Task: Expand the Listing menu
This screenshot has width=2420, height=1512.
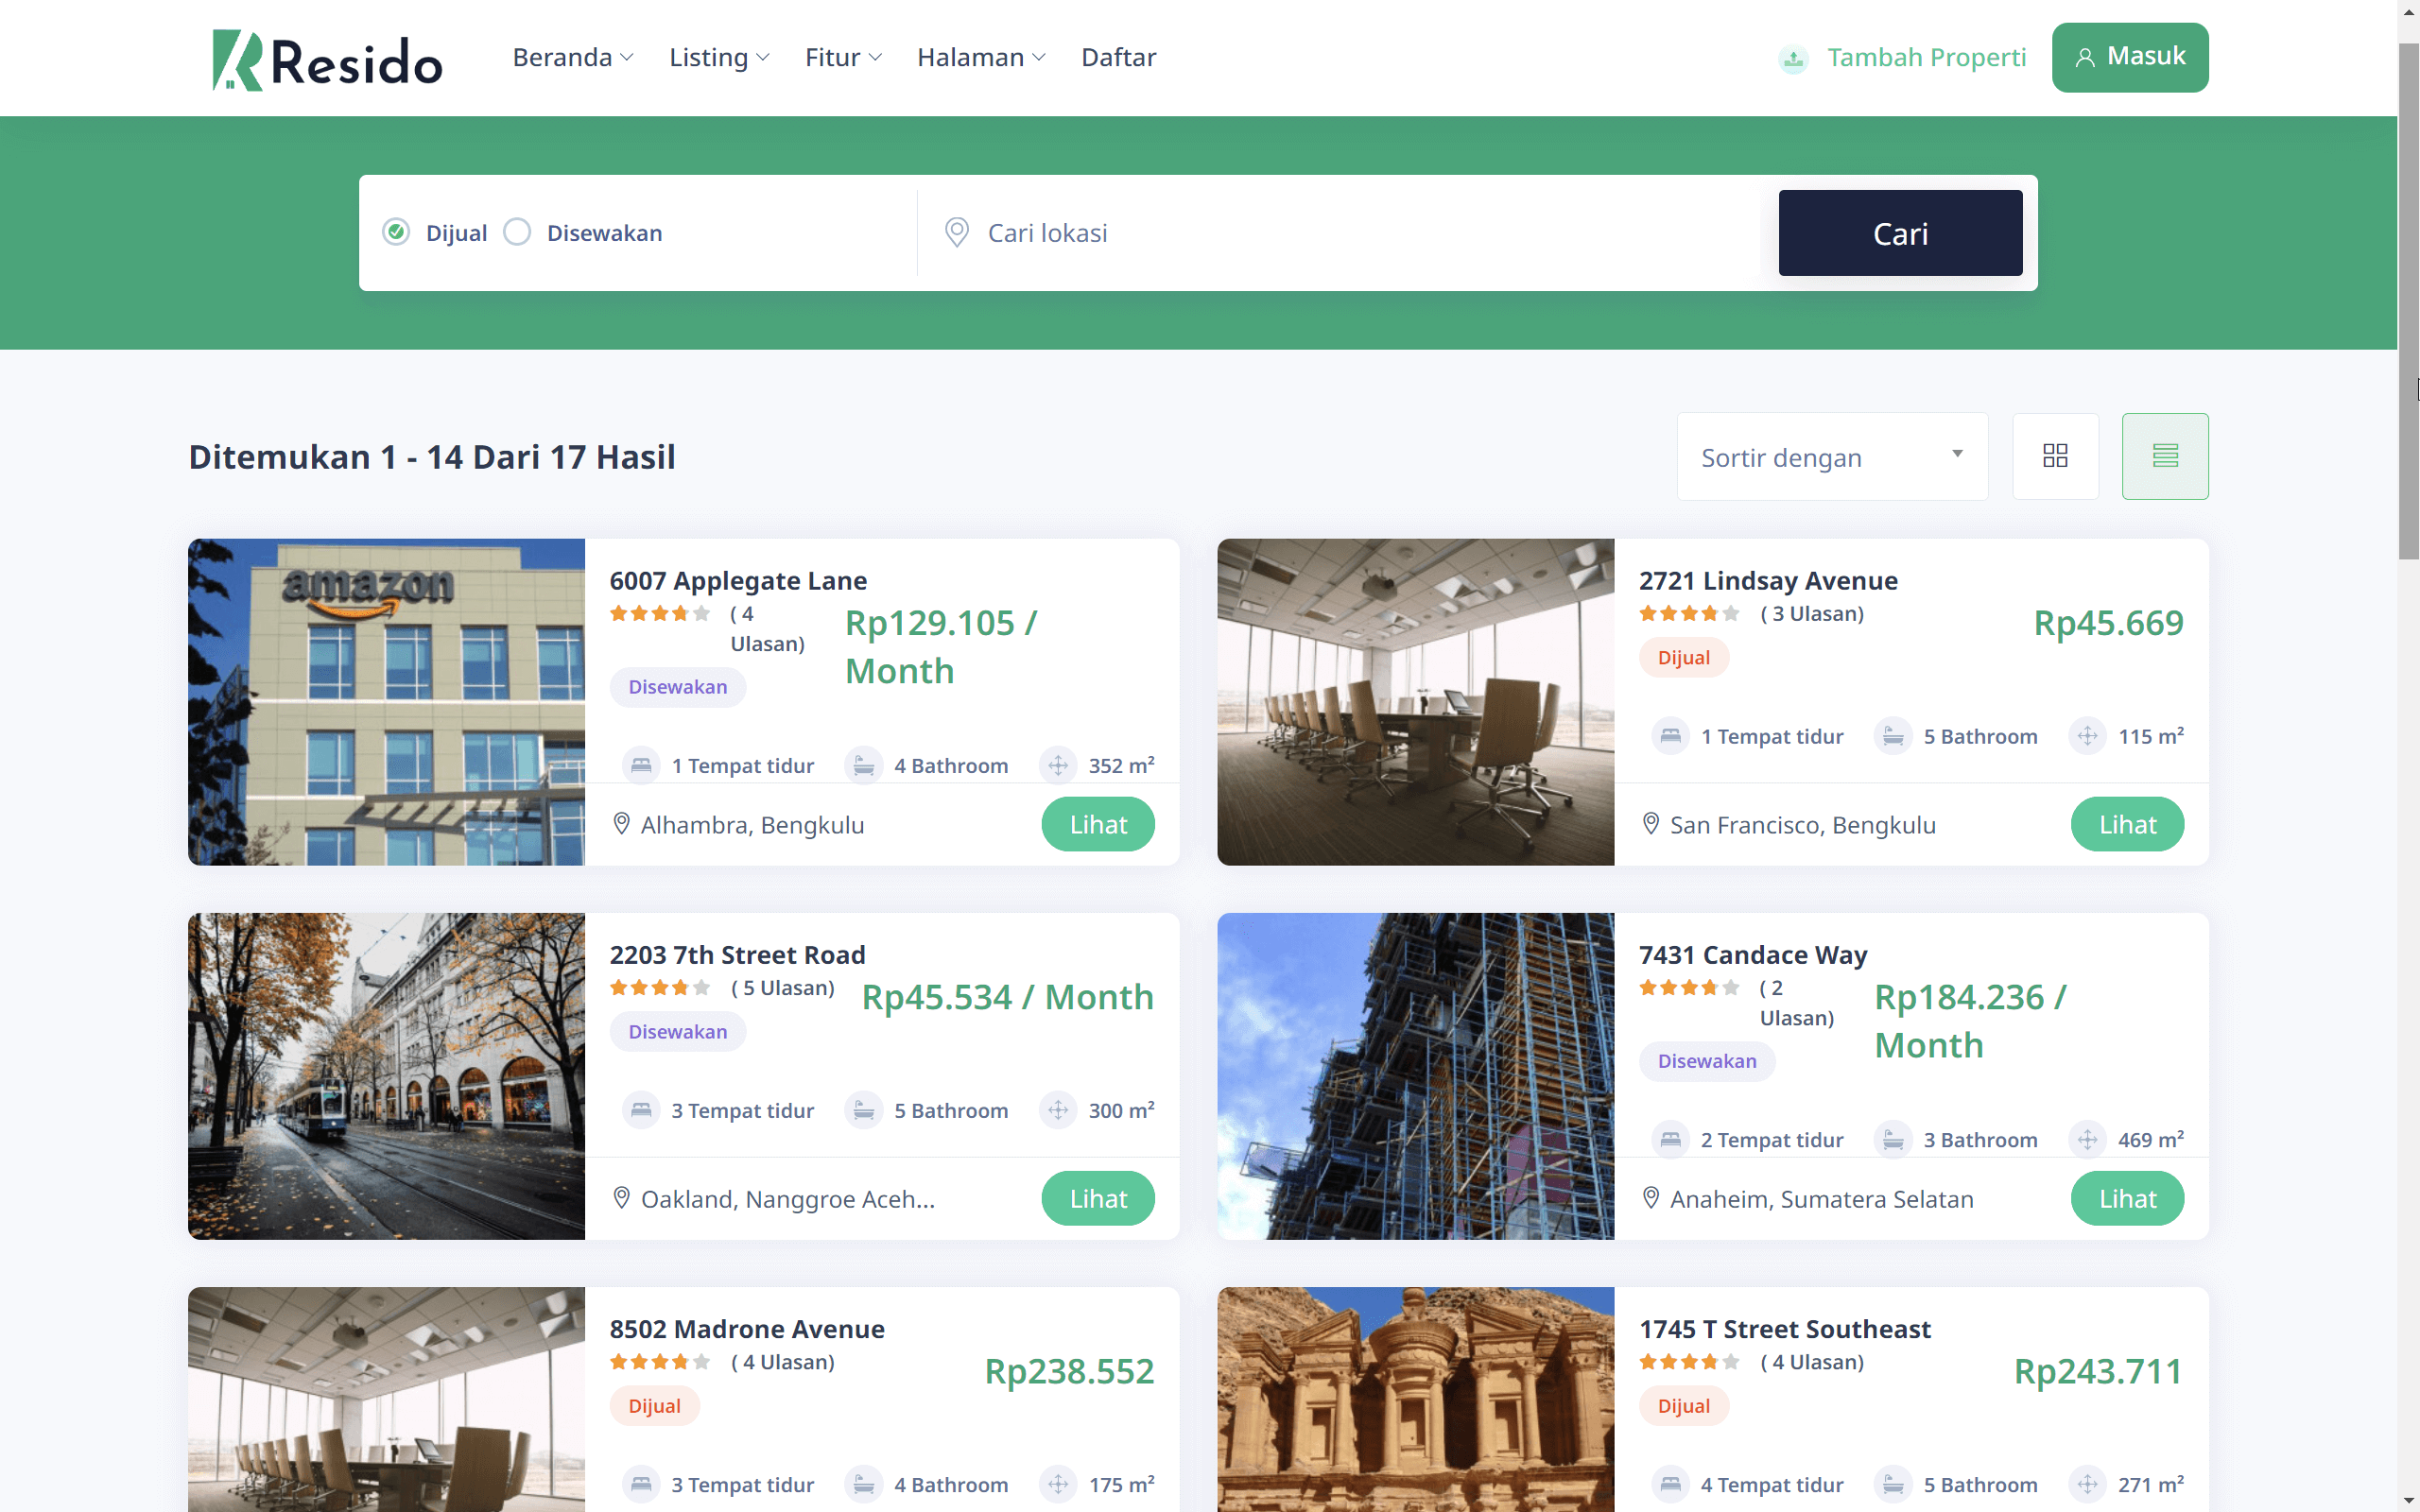Action: tap(718, 58)
